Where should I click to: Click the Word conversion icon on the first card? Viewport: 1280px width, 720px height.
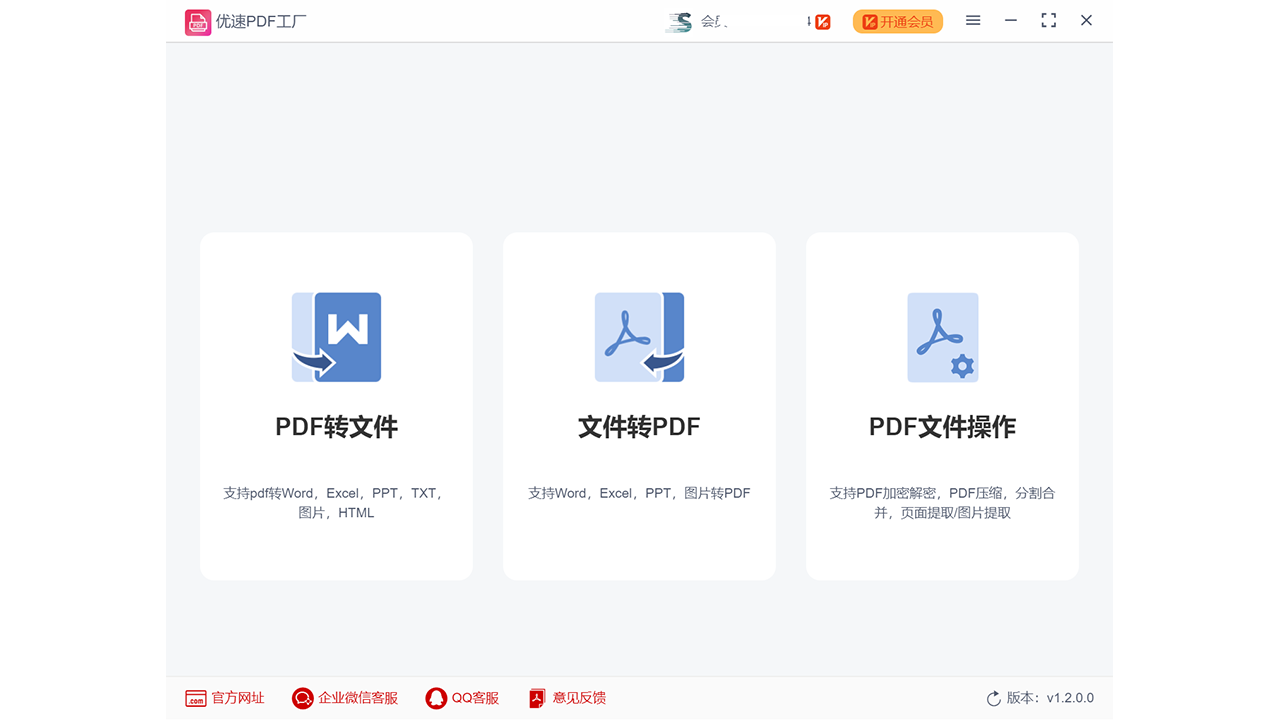point(336,337)
